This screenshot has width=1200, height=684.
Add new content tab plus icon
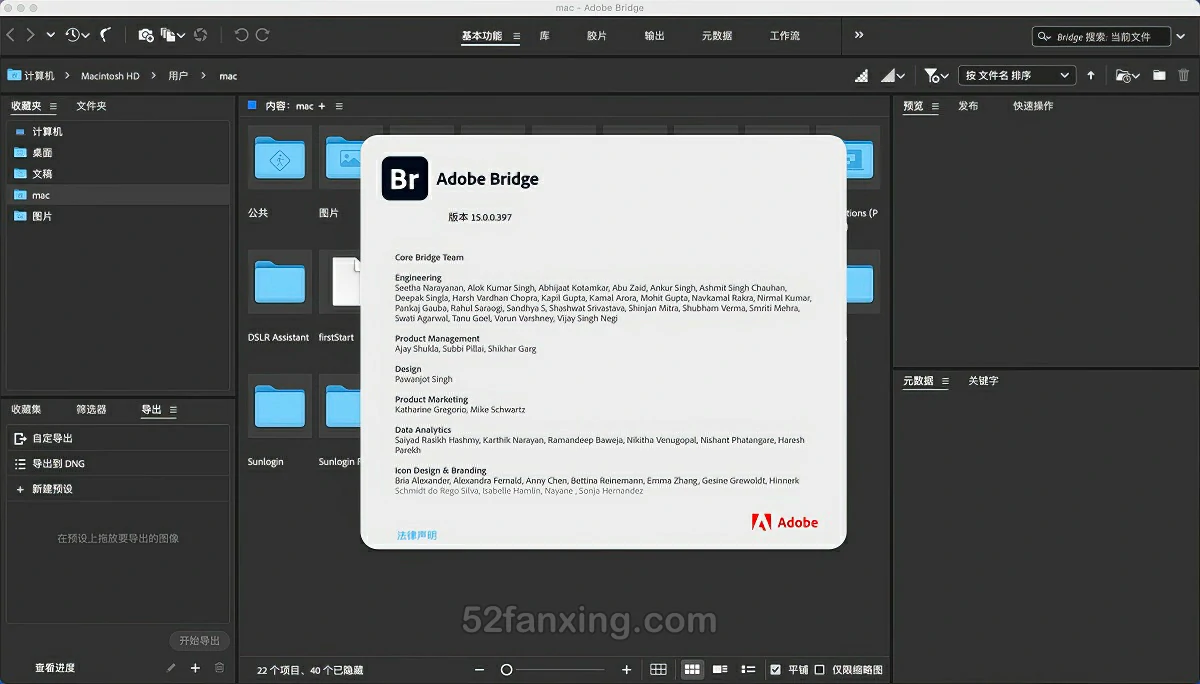pyautogui.click(x=322, y=106)
